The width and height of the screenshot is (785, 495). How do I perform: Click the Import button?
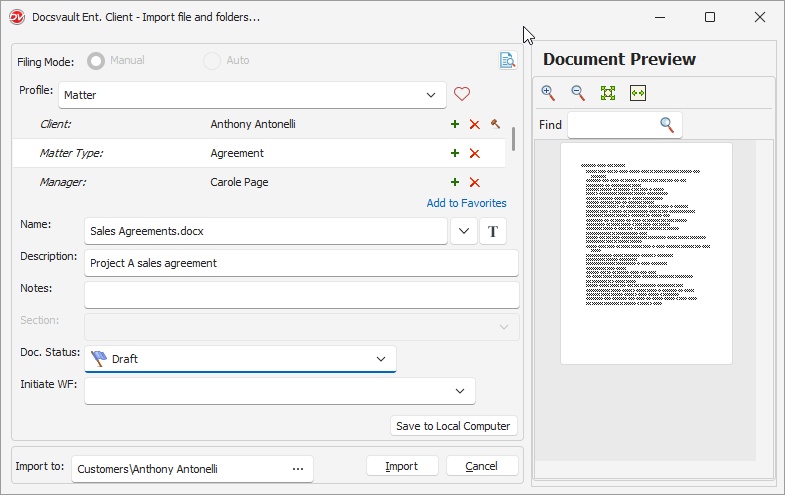[402, 466]
